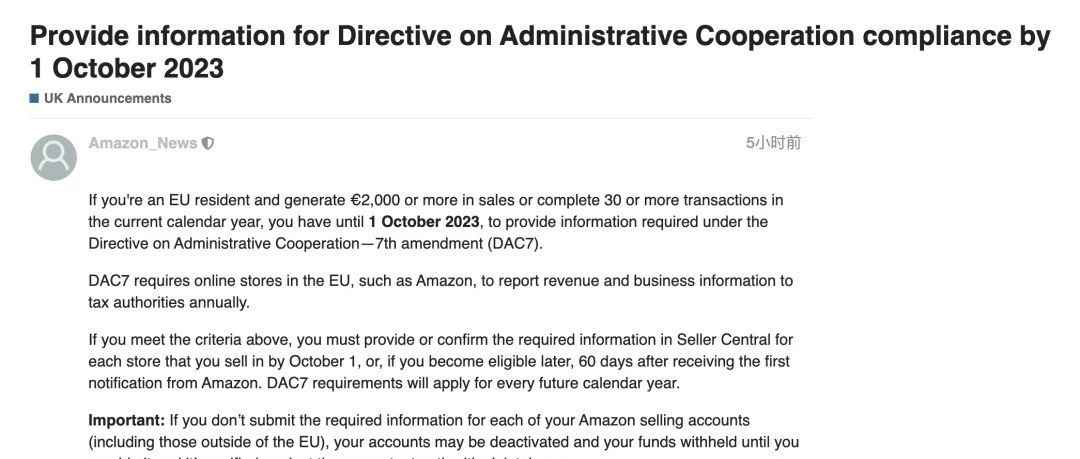The width and height of the screenshot is (1080, 459).
Task: Click the moderator shield icon beside Amazon_News
Action: (x=207, y=143)
